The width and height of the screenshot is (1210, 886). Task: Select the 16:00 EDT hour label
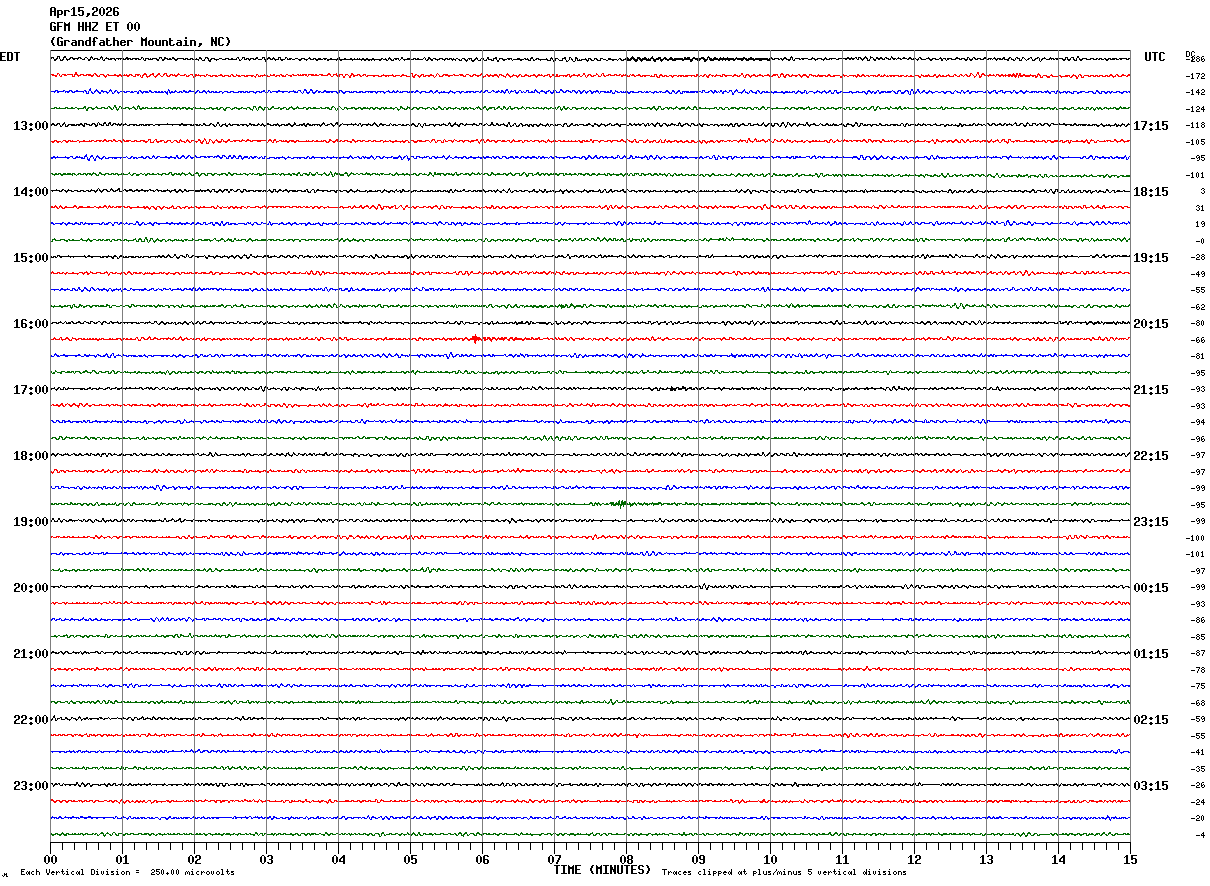tap(30, 324)
